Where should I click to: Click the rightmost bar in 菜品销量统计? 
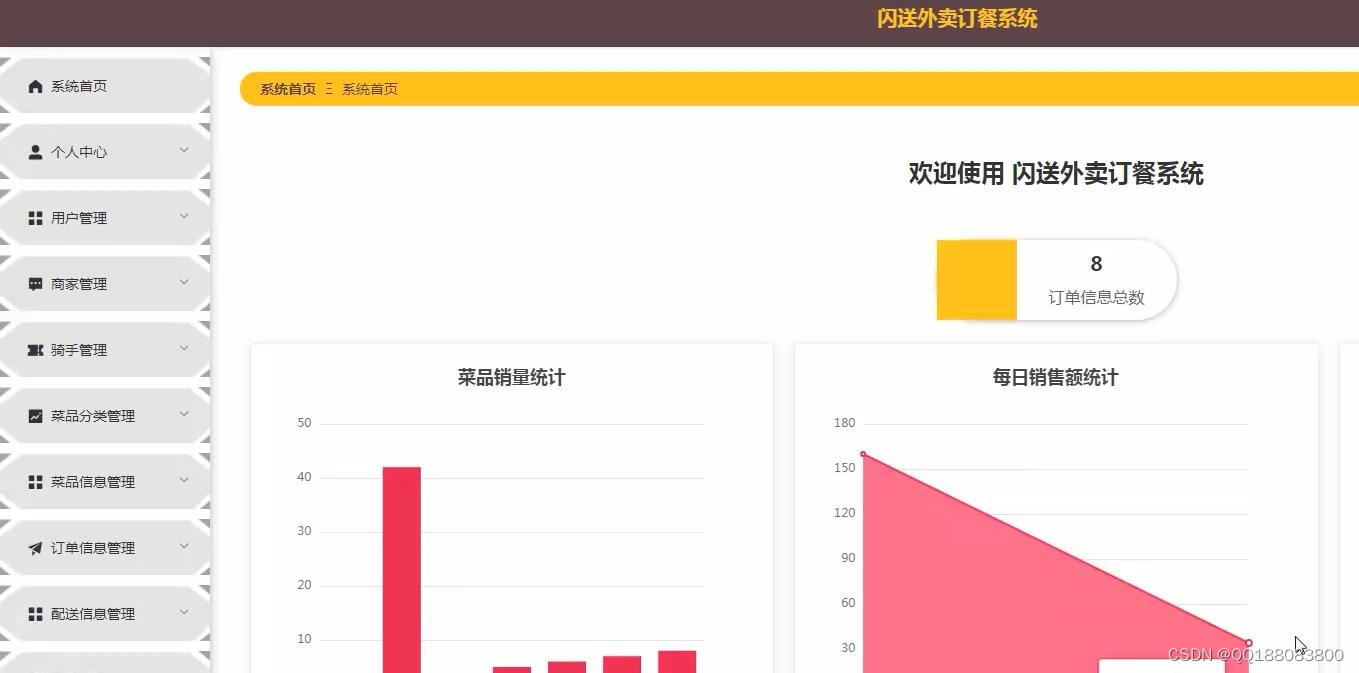coord(677,661)
